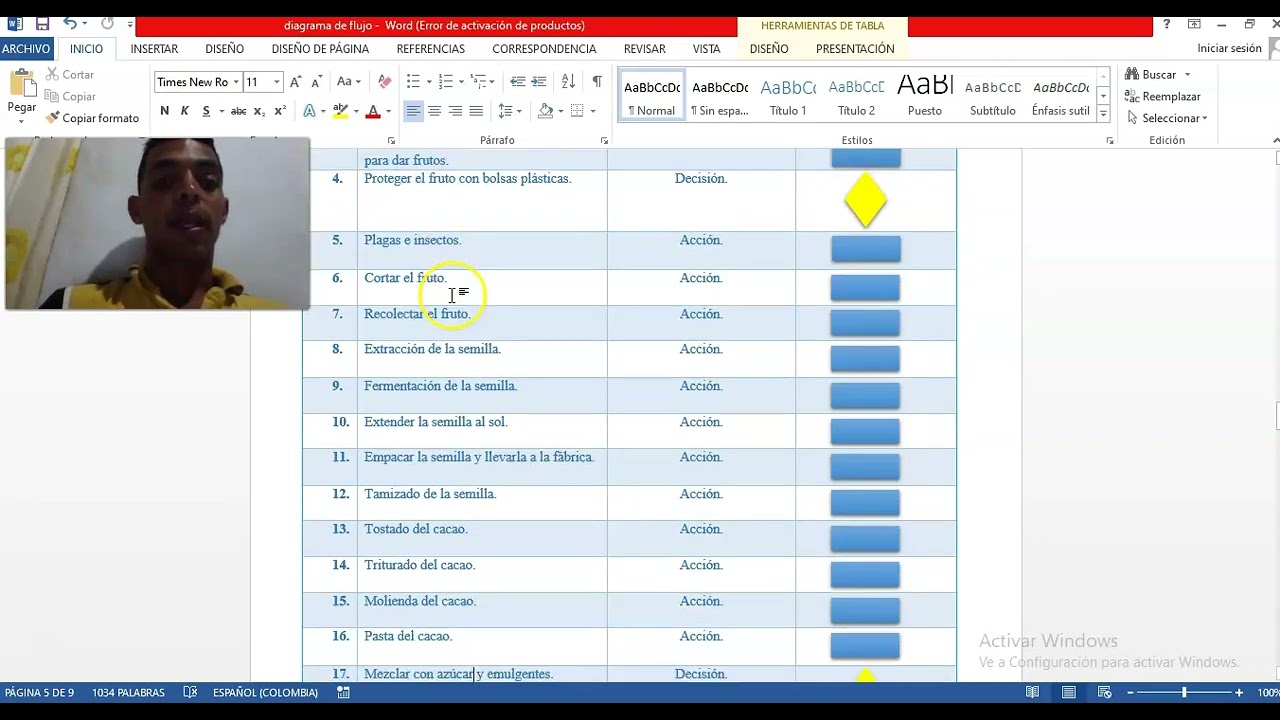Open the font color dropdown arrow
Image resolution: width=1280 pixels, height=720 pixels.
tap(388, 111)
